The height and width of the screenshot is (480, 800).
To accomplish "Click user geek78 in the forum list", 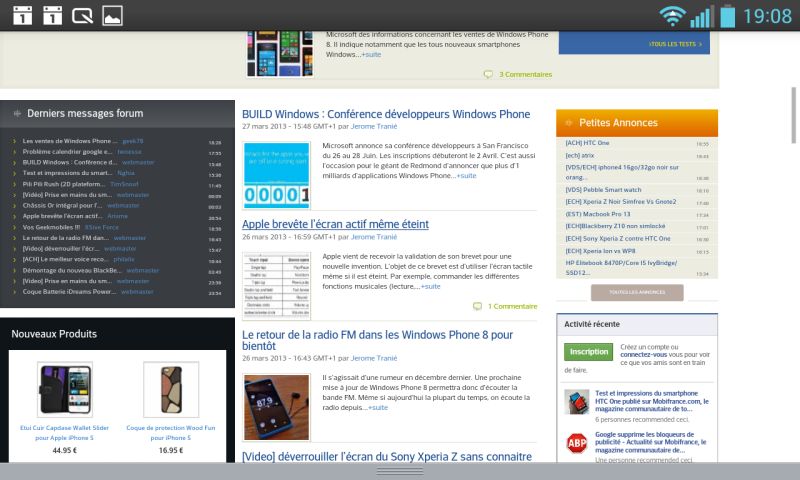I will (133, 141).
